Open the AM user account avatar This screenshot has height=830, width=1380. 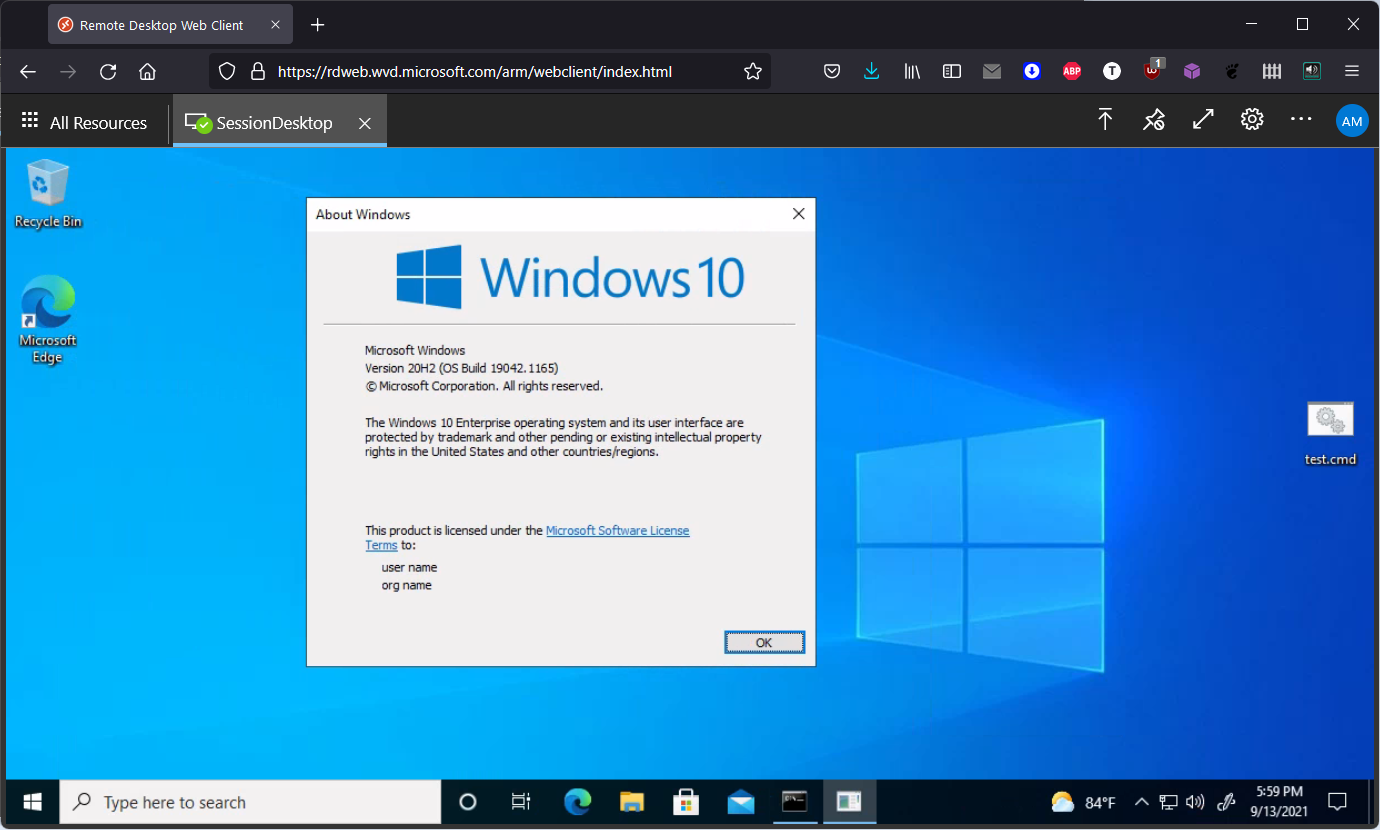click(1352, 121)
